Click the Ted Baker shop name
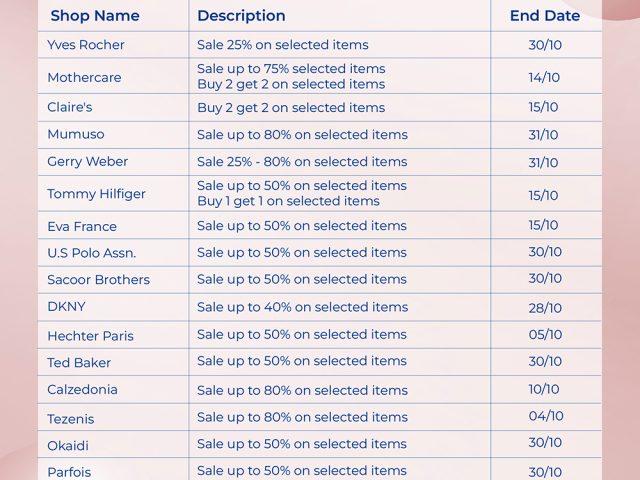Screen dimensions: 640x480 coord(79,362)
